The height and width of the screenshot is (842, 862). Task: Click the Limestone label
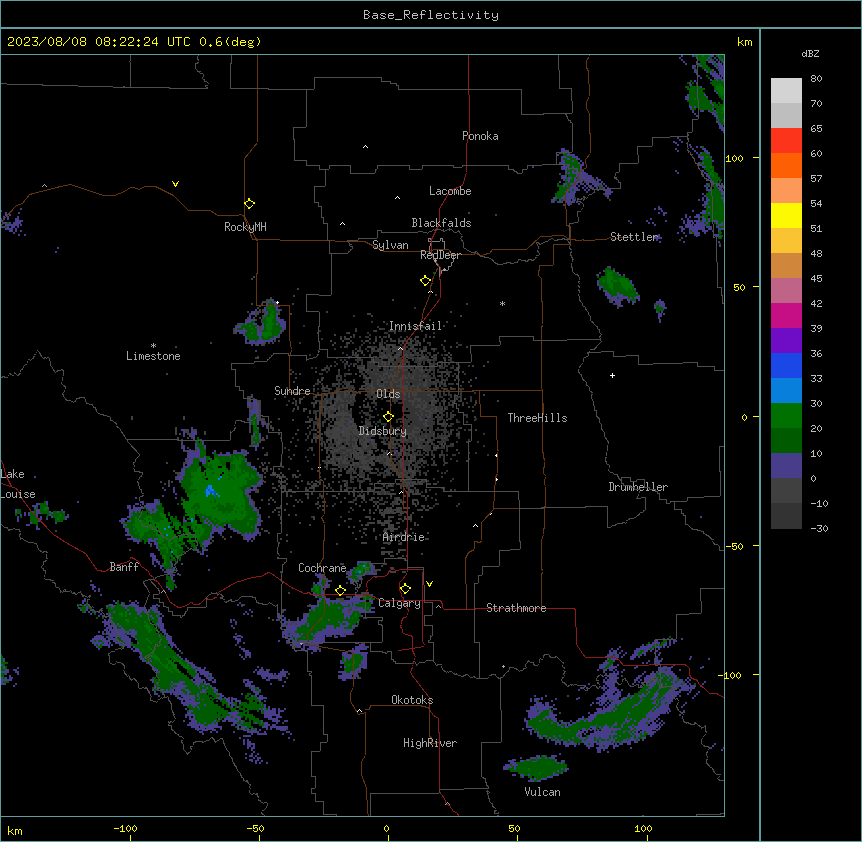pos(153,356)
